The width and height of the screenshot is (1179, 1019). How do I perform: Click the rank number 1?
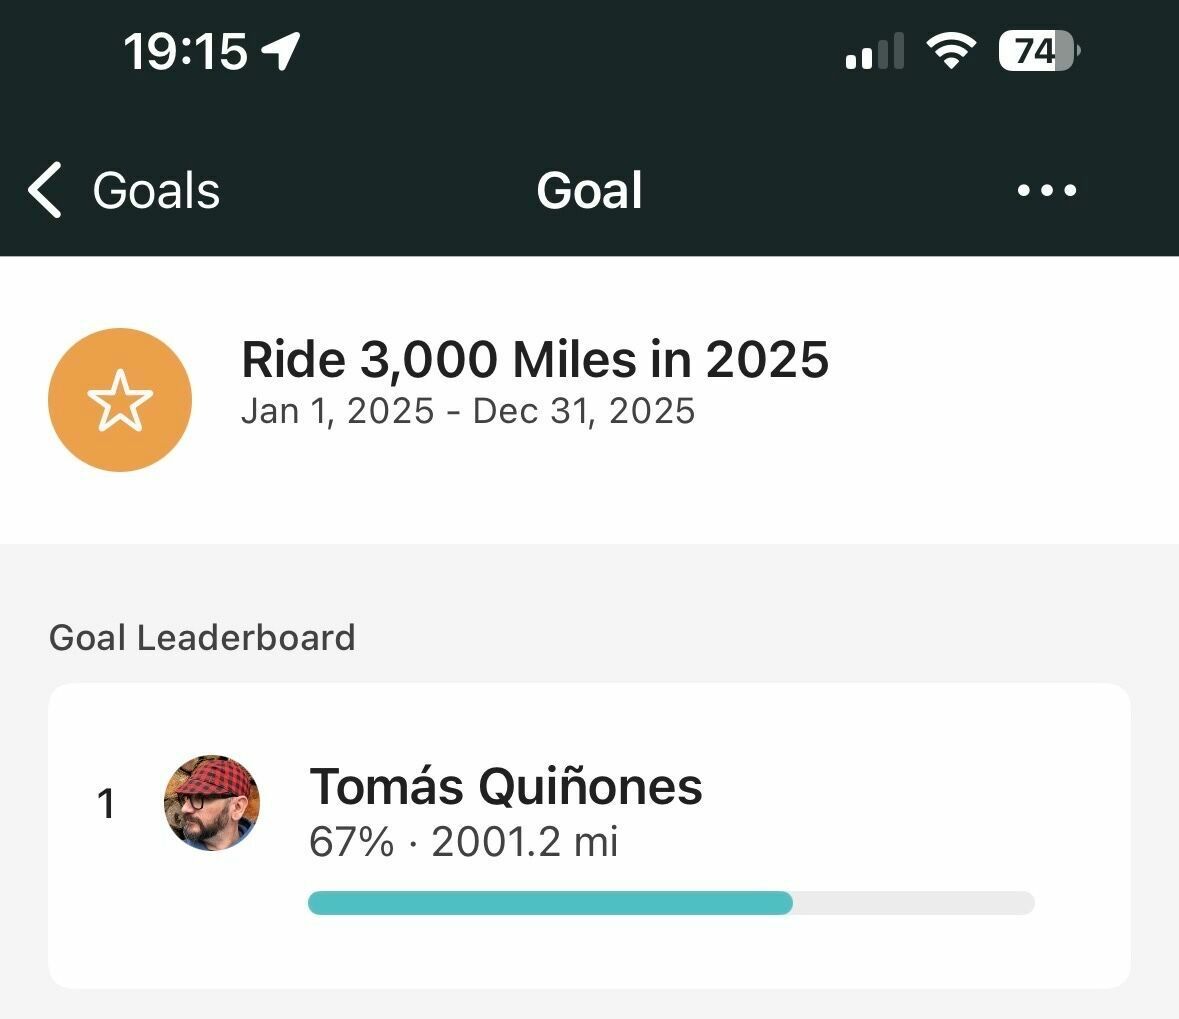click(106, 804)
